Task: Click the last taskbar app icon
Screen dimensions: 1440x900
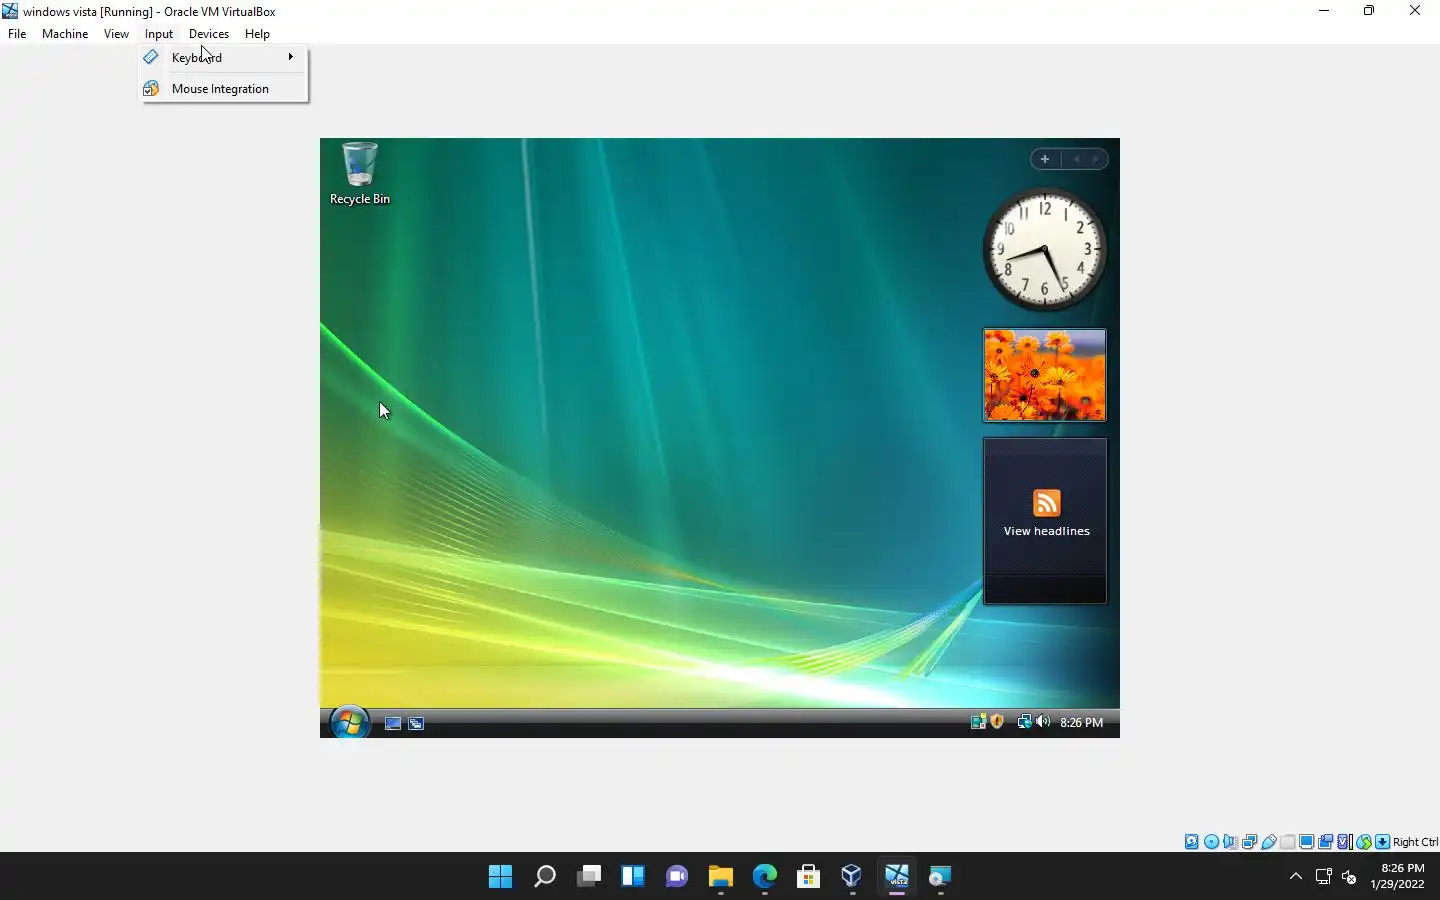Action: coord(940,877)
